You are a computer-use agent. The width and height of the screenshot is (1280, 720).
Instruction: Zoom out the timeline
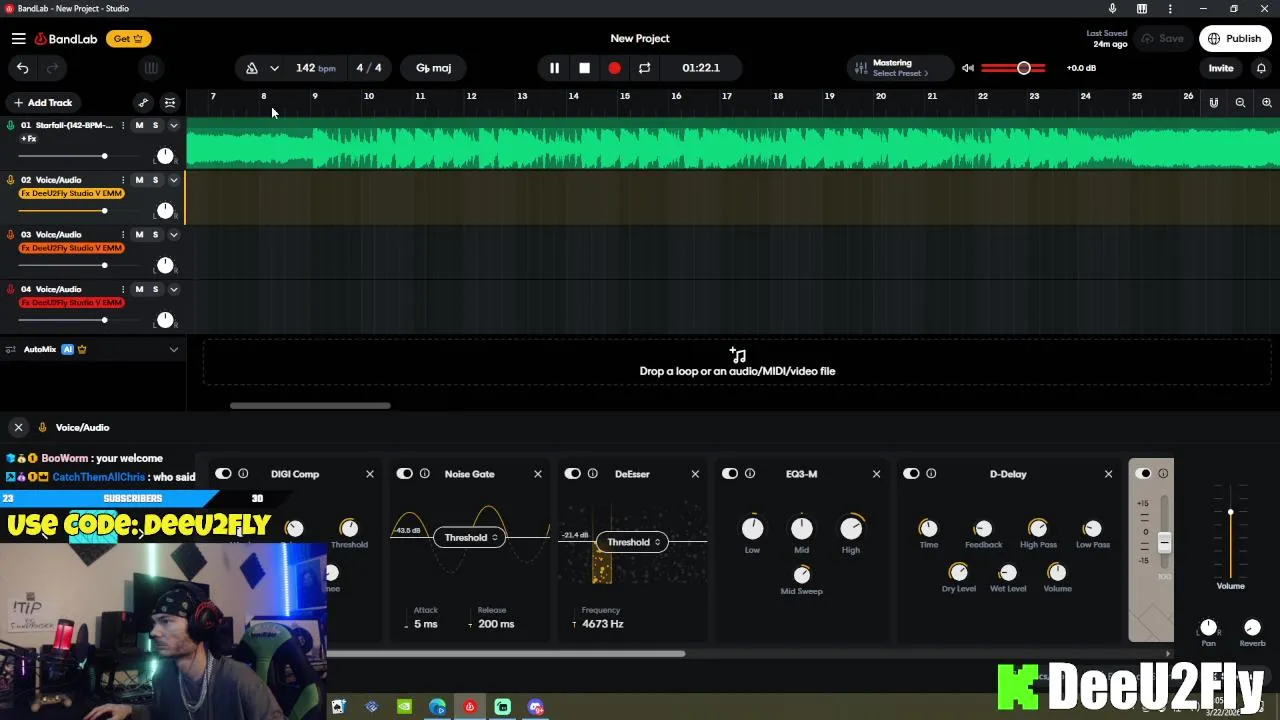(x=1240, y=102)
